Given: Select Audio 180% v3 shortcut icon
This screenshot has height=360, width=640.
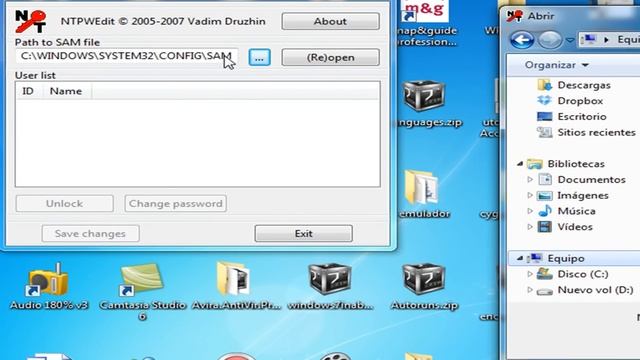Looking at the screenshot, I should coord(48,280).
